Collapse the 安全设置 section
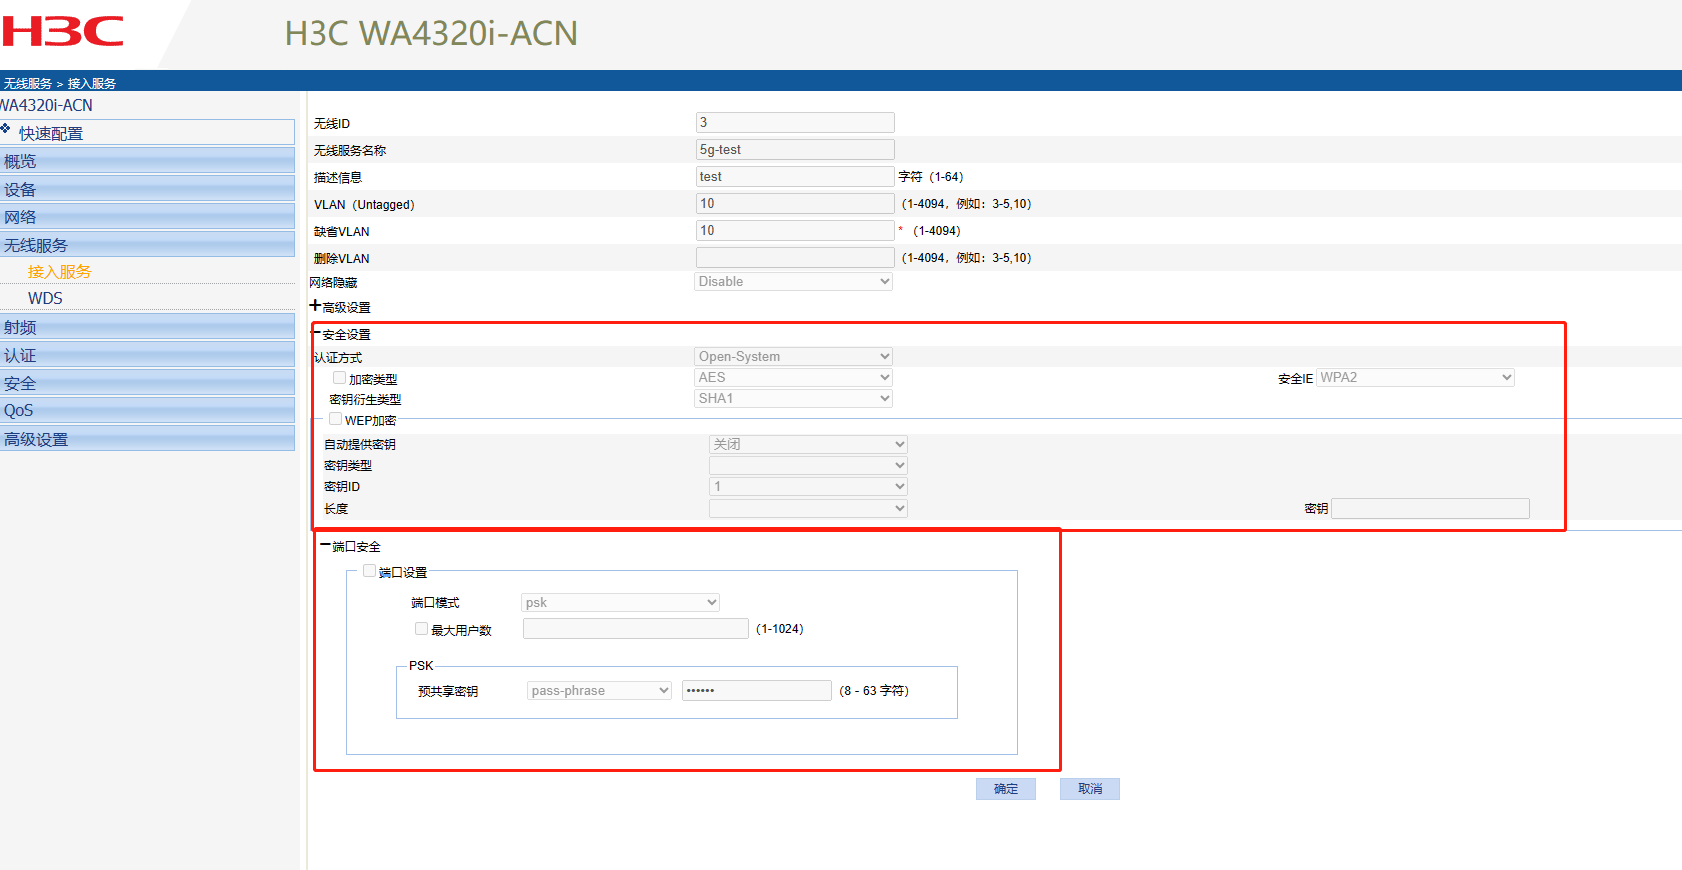Screen dimensions: 1682x870 (316, 333)
